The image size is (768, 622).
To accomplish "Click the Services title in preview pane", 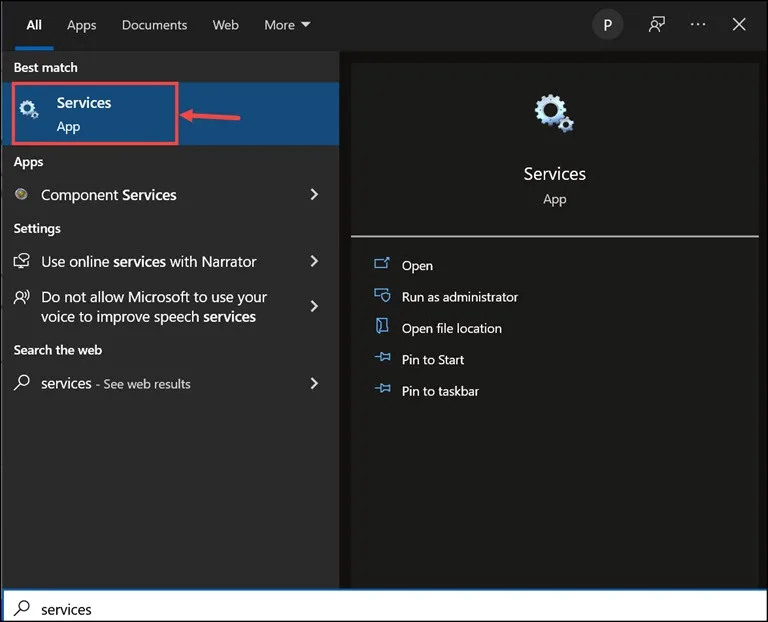I will click(x=554, y=174).
